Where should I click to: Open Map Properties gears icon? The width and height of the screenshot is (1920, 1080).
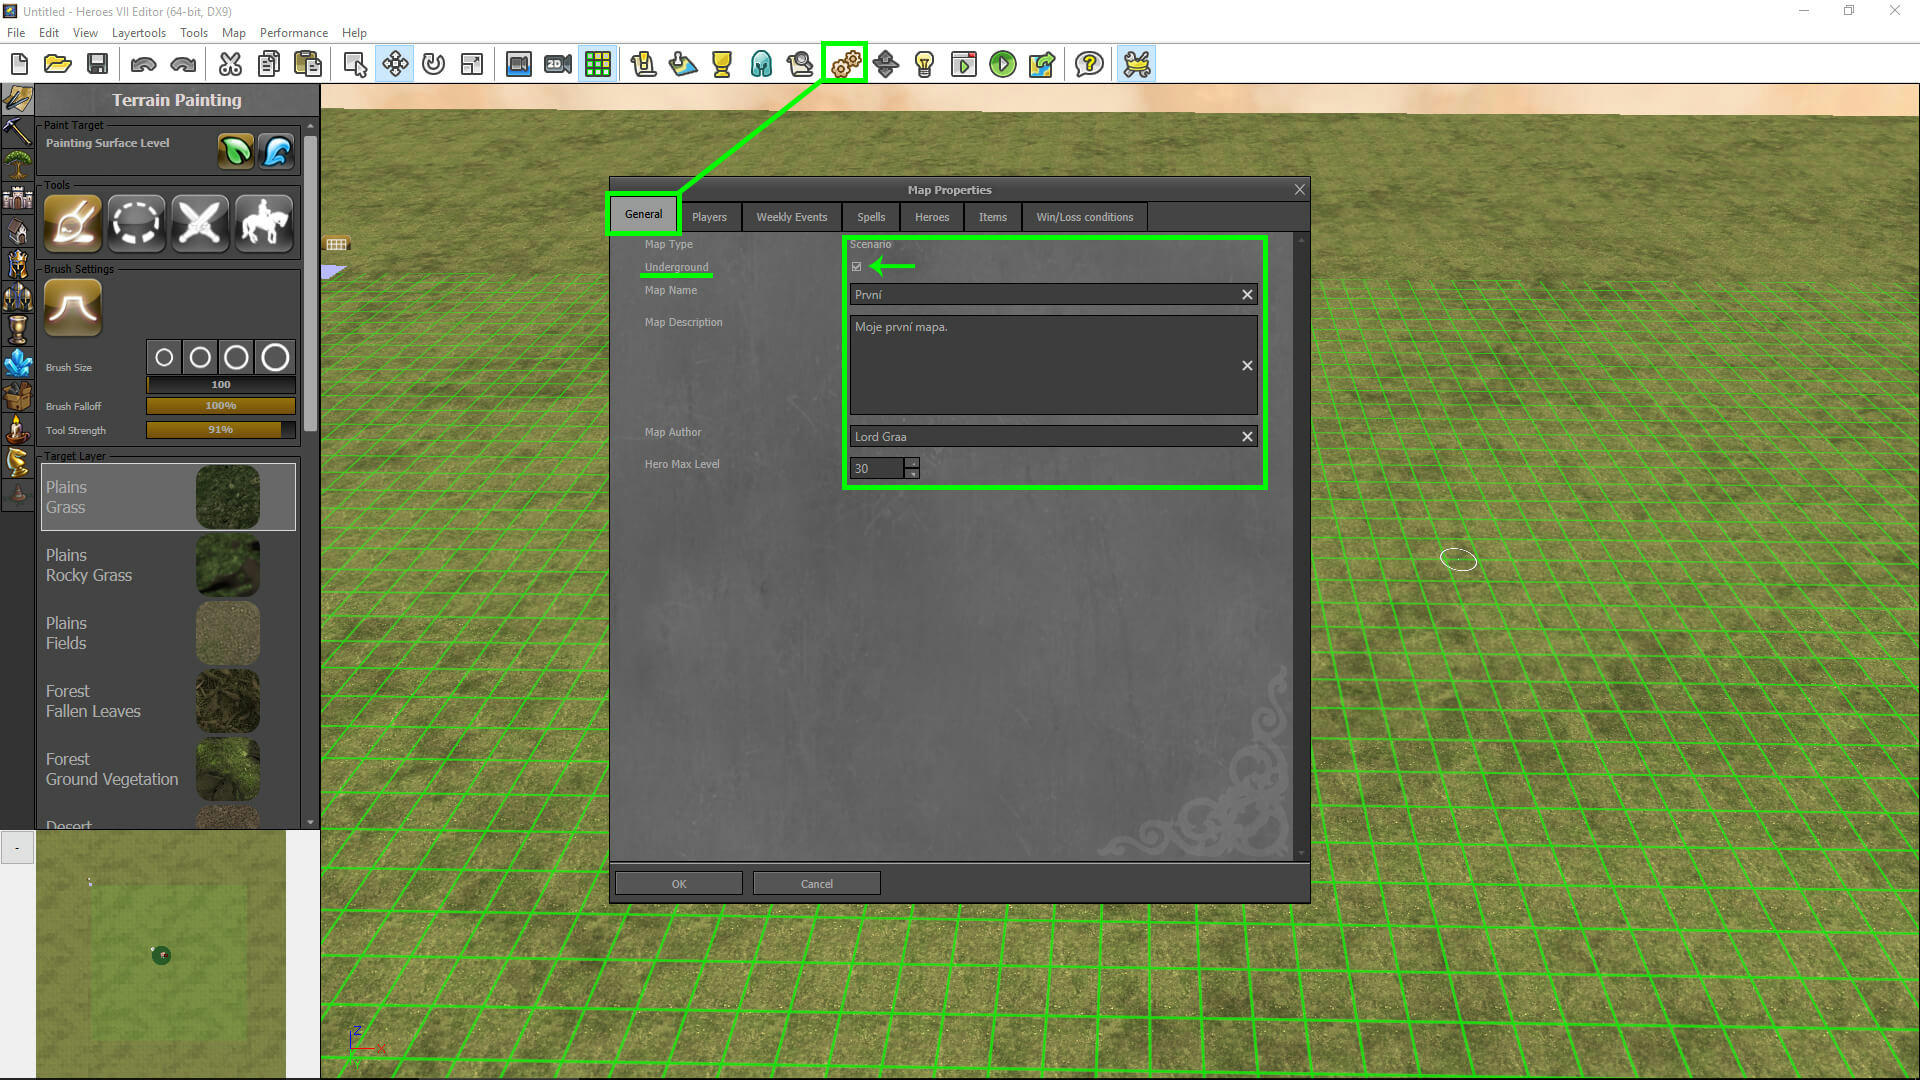click(845, 64)
